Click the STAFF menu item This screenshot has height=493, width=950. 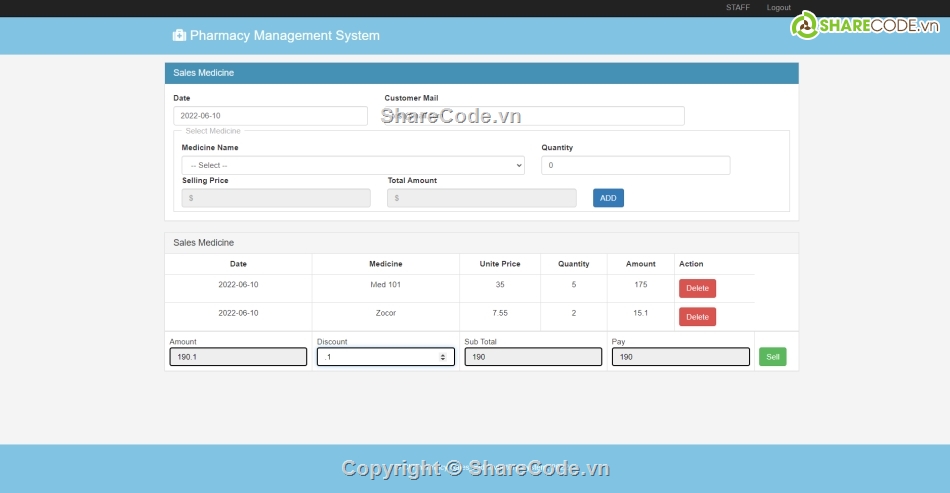737,8
